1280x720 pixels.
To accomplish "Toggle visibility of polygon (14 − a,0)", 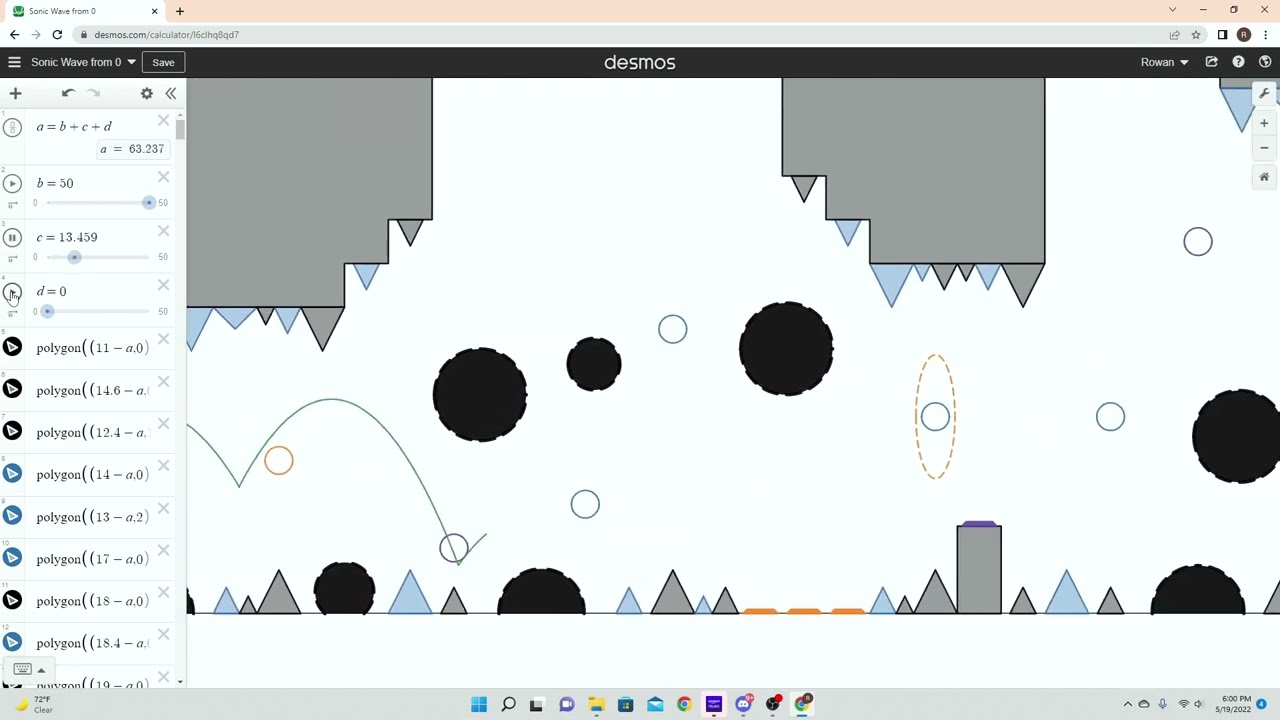I will click(12, 473).
